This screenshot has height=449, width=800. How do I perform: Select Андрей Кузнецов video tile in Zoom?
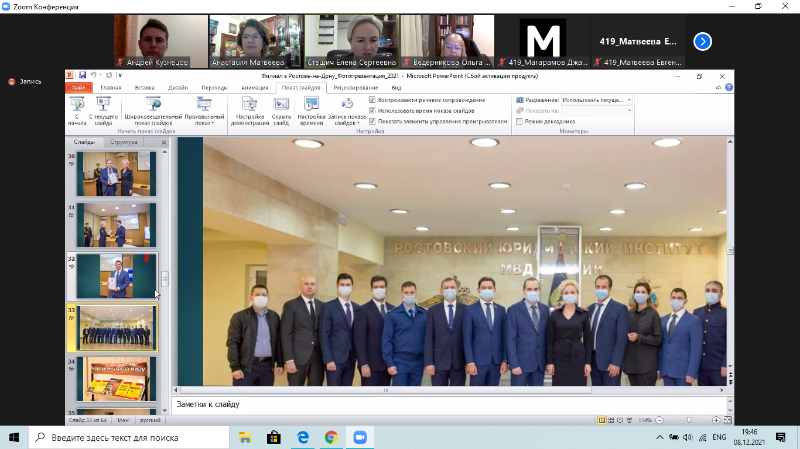point(161,41)
